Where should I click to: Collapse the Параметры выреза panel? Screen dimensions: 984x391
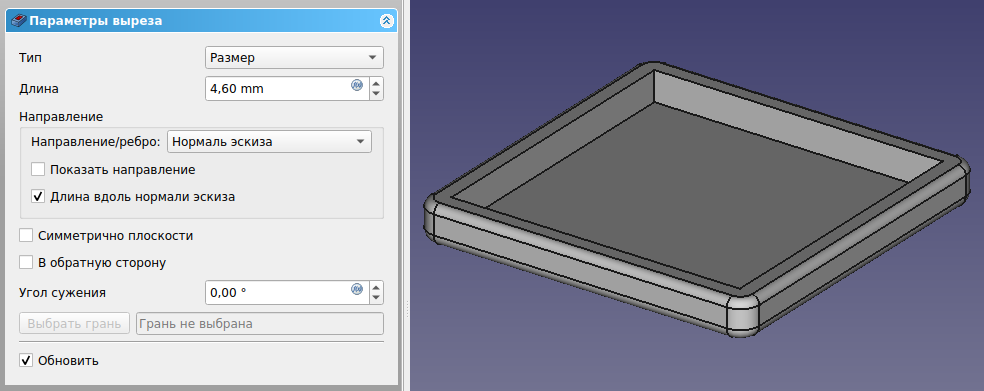point(387,21)
